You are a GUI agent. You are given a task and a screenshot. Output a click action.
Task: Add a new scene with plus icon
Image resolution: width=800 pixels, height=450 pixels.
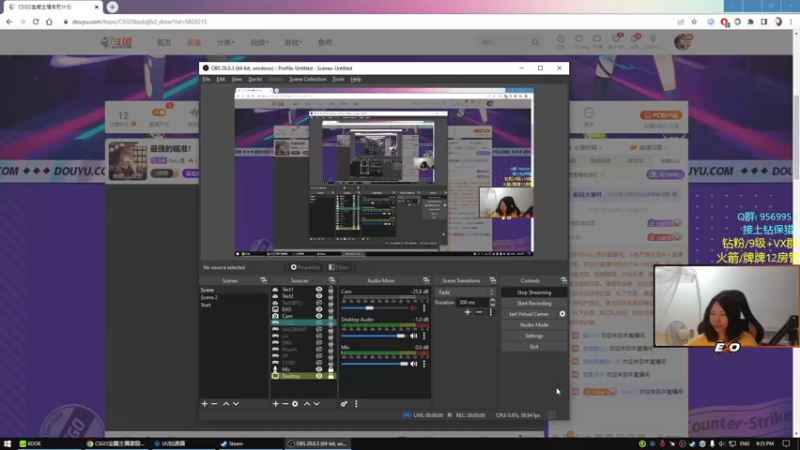205,404
